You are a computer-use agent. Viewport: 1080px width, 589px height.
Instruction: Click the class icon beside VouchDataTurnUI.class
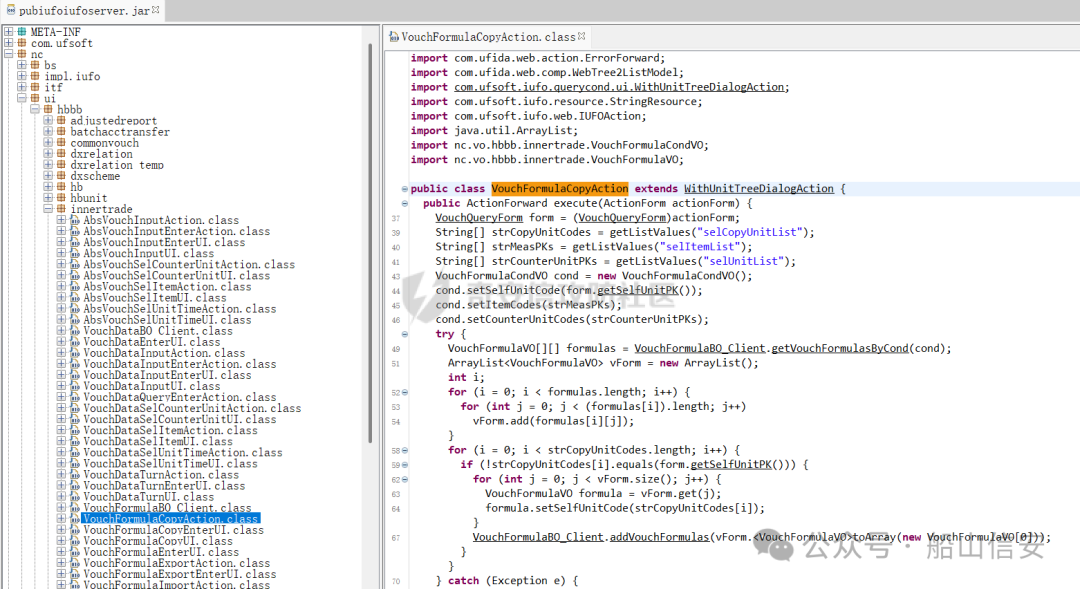point(75,497)
